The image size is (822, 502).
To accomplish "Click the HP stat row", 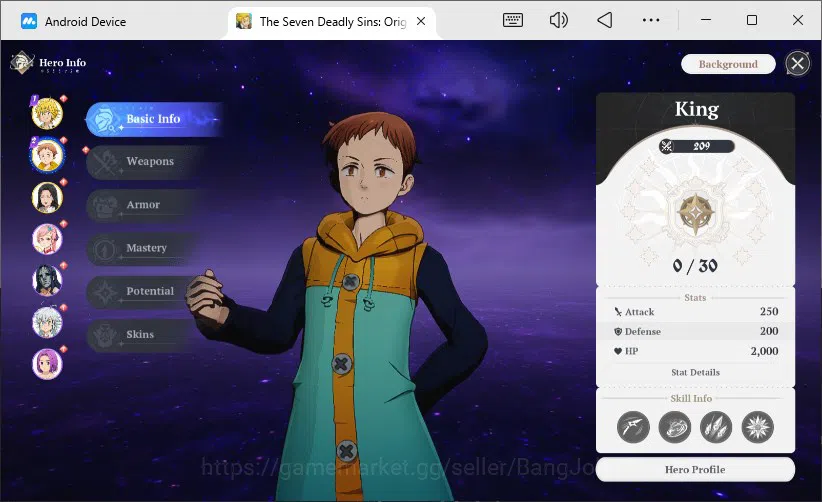I will point(695,351).
